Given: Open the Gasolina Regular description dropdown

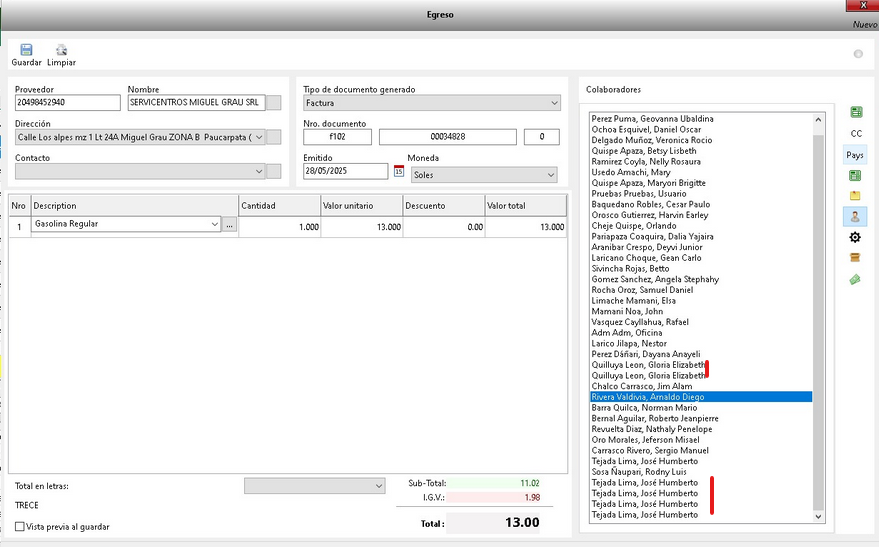Looking at the screenshot, I should [215, 227].
